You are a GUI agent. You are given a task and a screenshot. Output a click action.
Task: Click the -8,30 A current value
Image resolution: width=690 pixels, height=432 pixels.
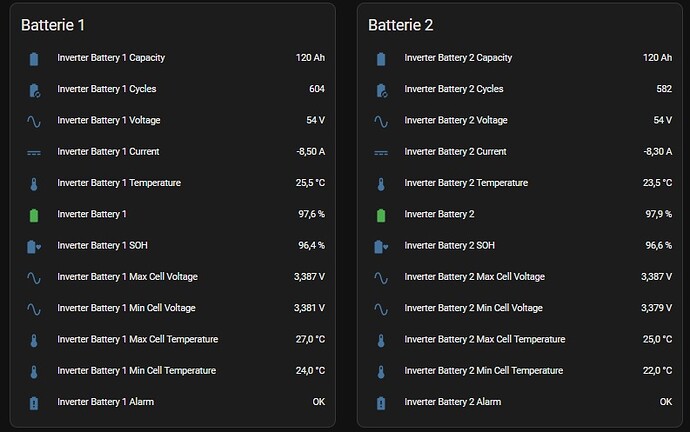[x=658, y=151]
